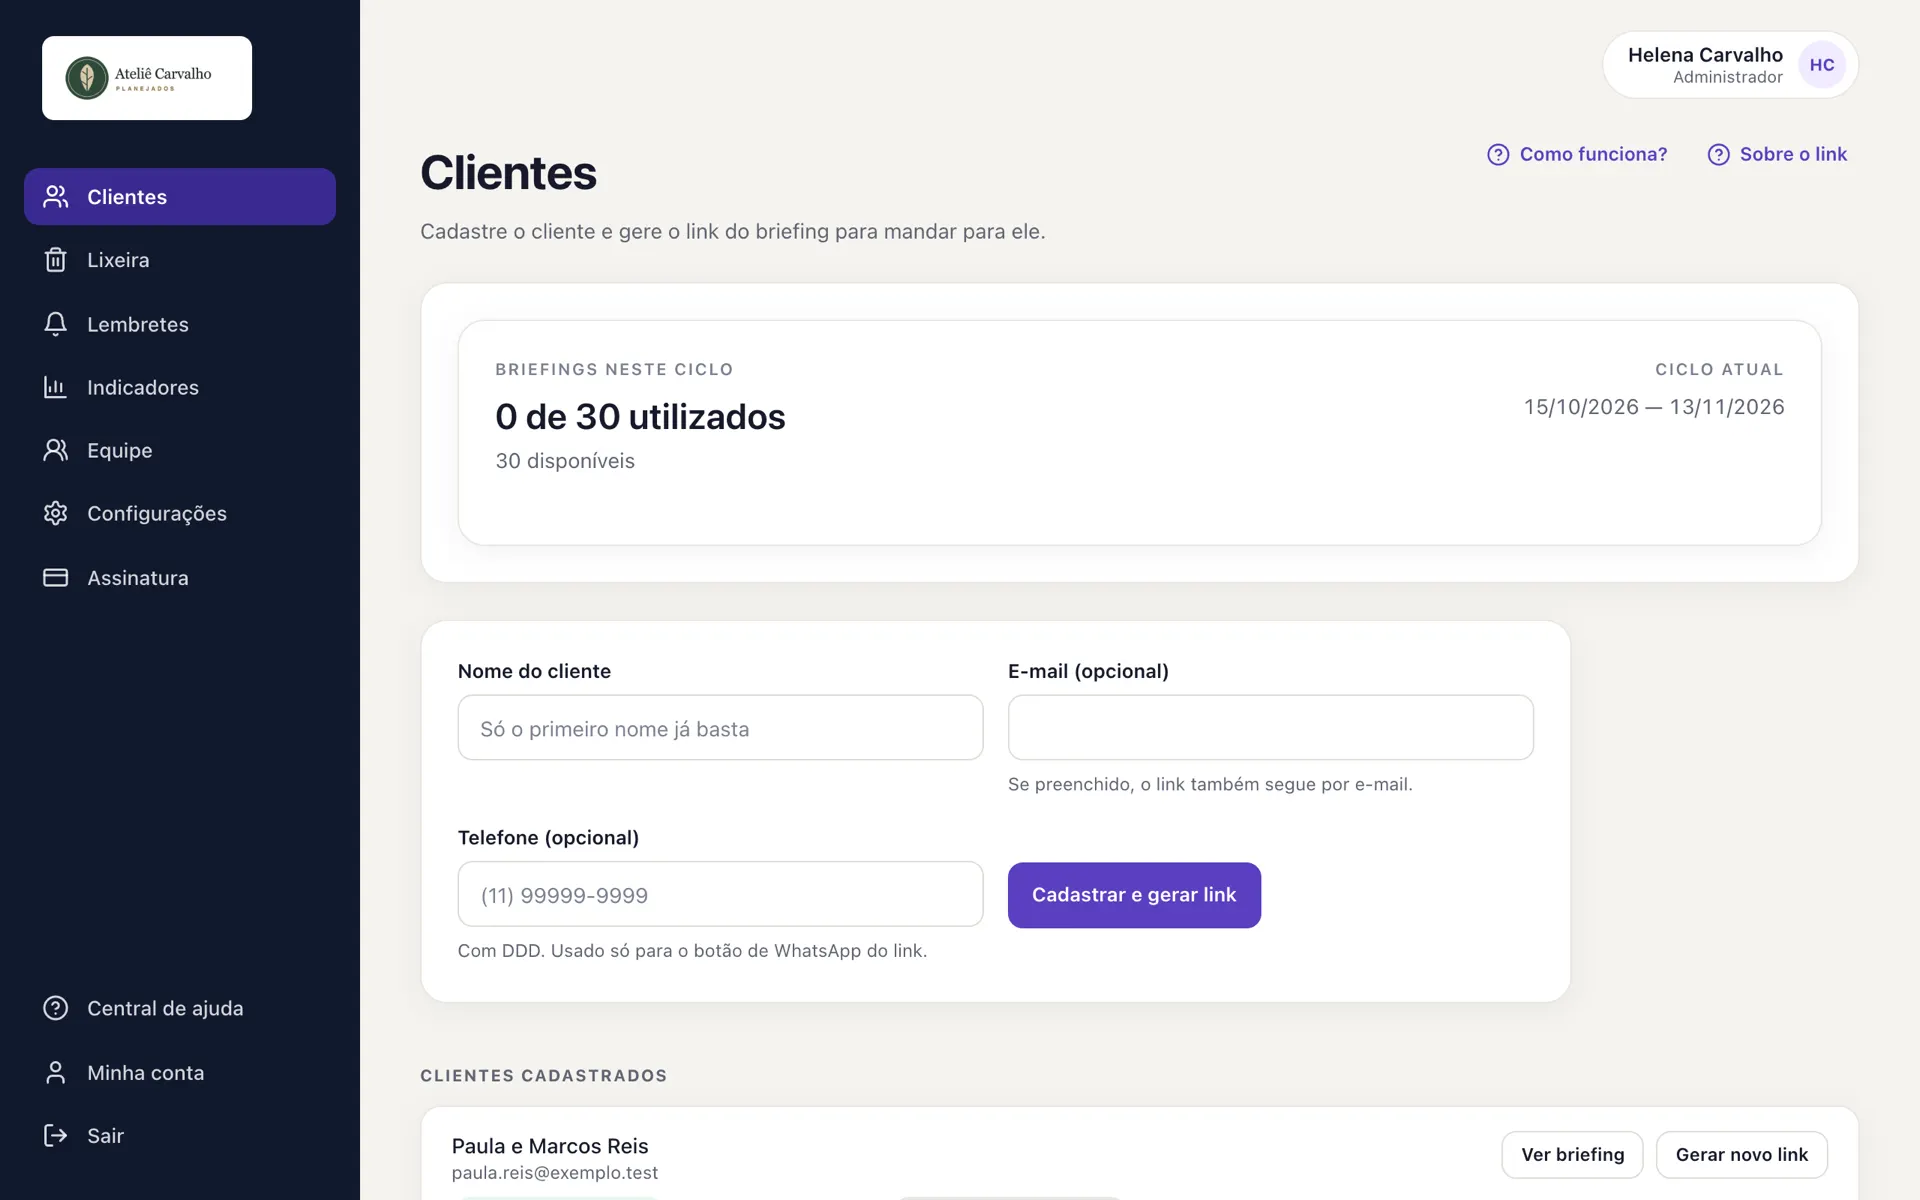Click the Clientes page heading
This screenshot has width=1920, height=1200.
508,173
